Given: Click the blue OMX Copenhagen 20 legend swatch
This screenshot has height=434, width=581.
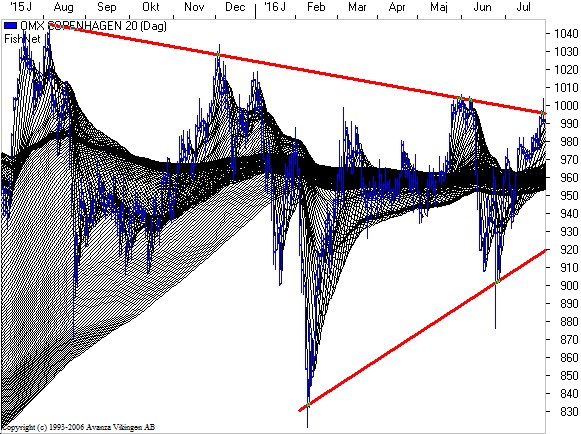Looking at the screenshot, I should coord(10,26).
